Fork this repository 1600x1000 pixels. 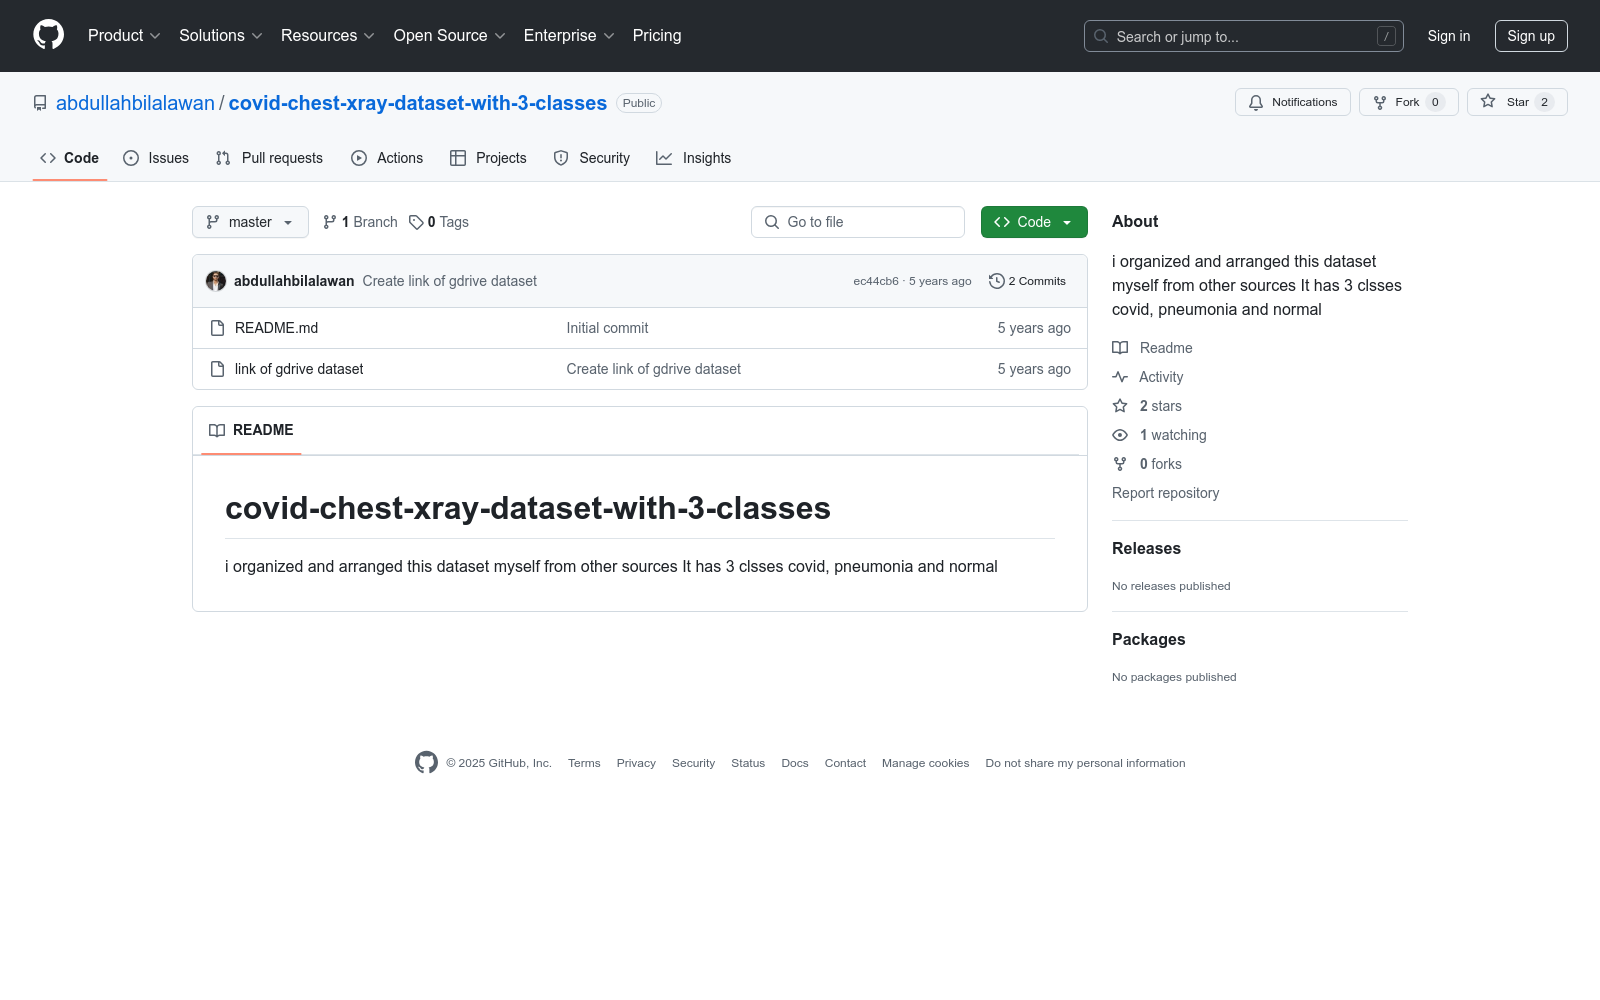(1409, 102)
